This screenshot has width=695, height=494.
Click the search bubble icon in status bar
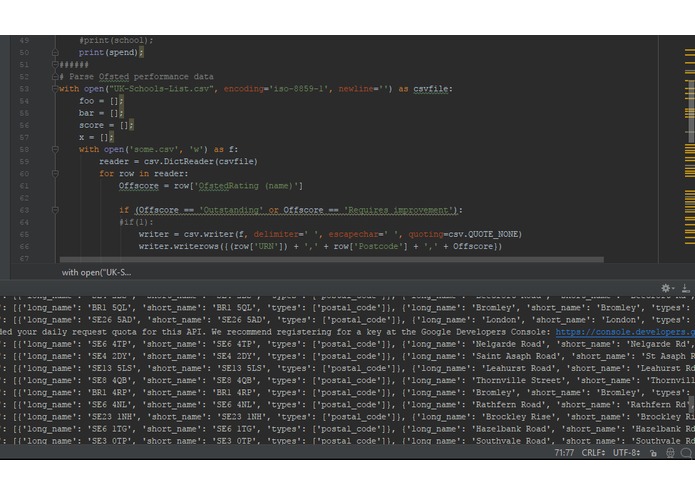(x=686, y=453)
